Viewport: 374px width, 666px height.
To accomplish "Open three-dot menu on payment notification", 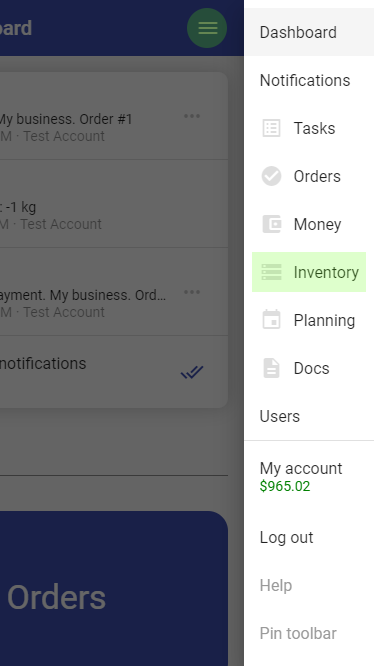I will tap(192, 292).
